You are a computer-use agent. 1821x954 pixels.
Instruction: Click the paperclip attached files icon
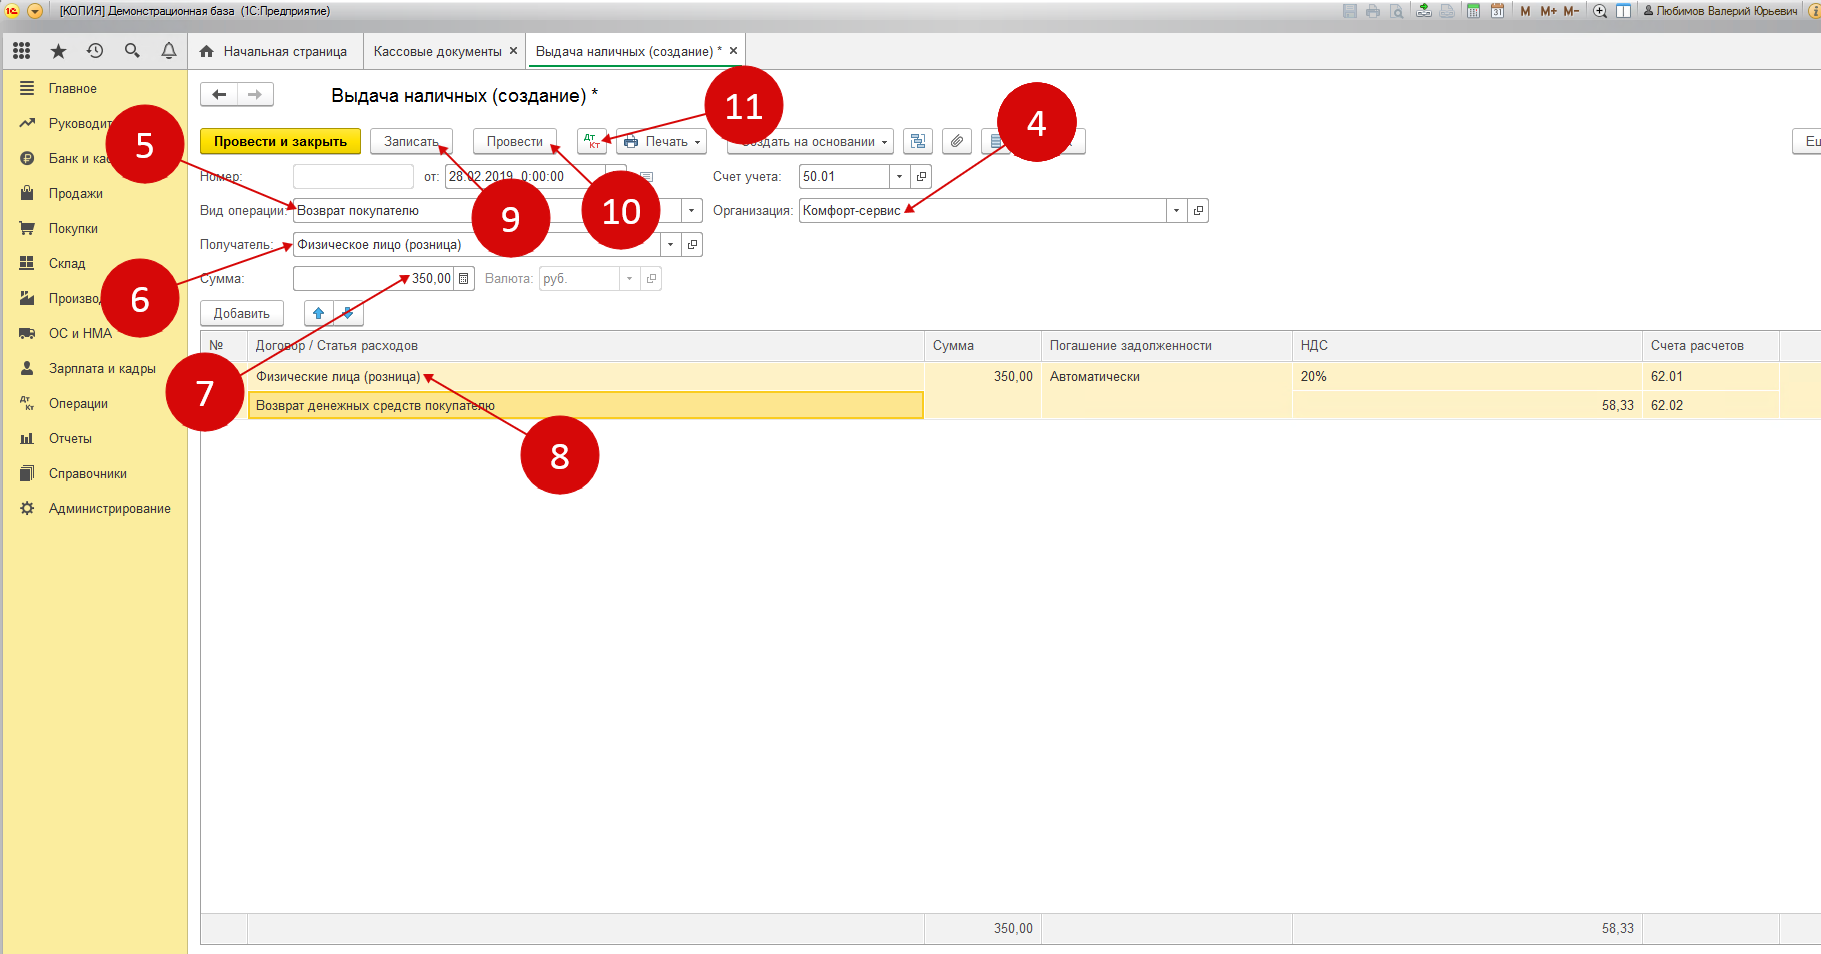tap(957, 141)
